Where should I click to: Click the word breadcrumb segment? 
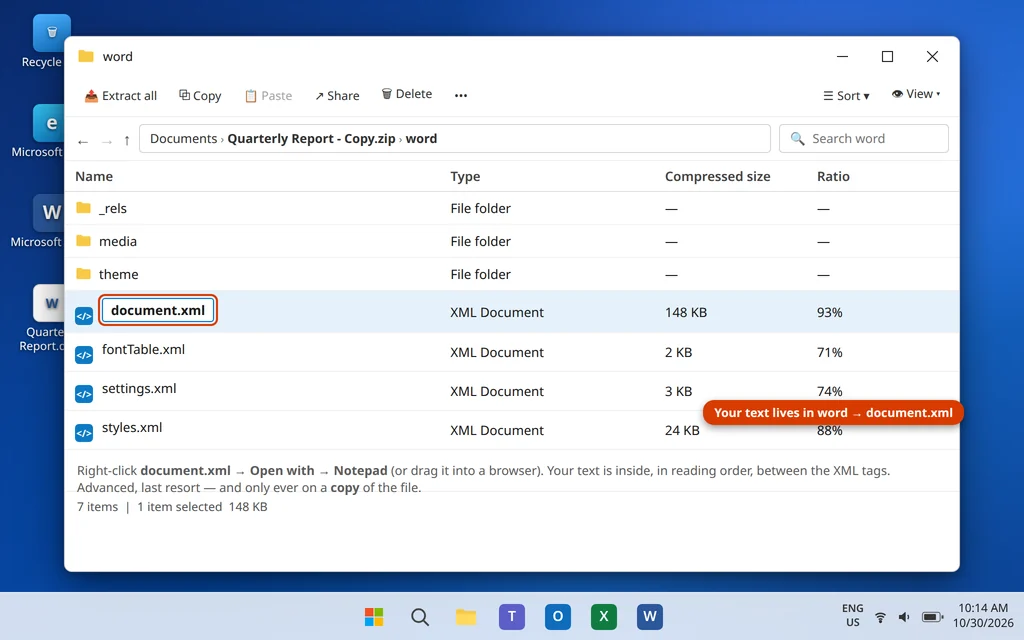click(421, 138)
